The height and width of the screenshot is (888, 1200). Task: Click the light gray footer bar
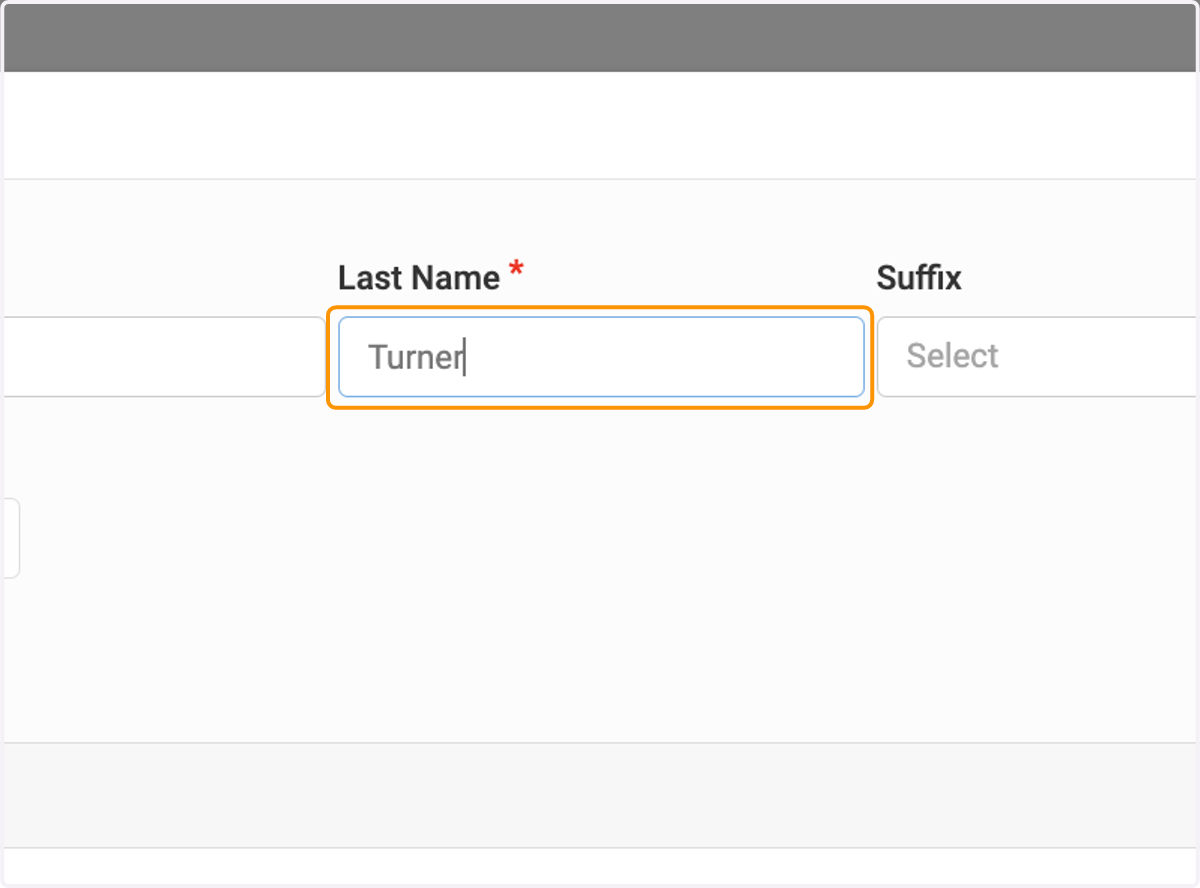coord(600,795)
